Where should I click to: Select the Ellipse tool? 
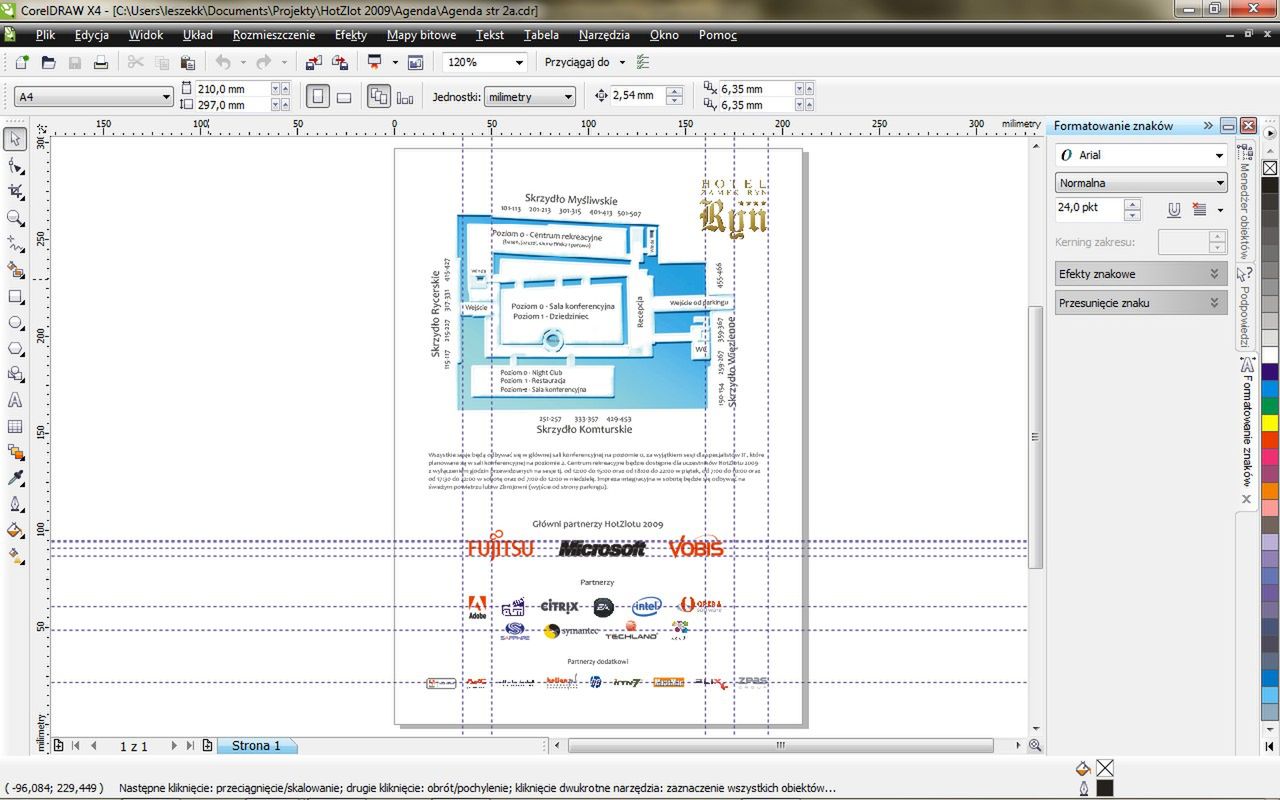pos(15,322)
